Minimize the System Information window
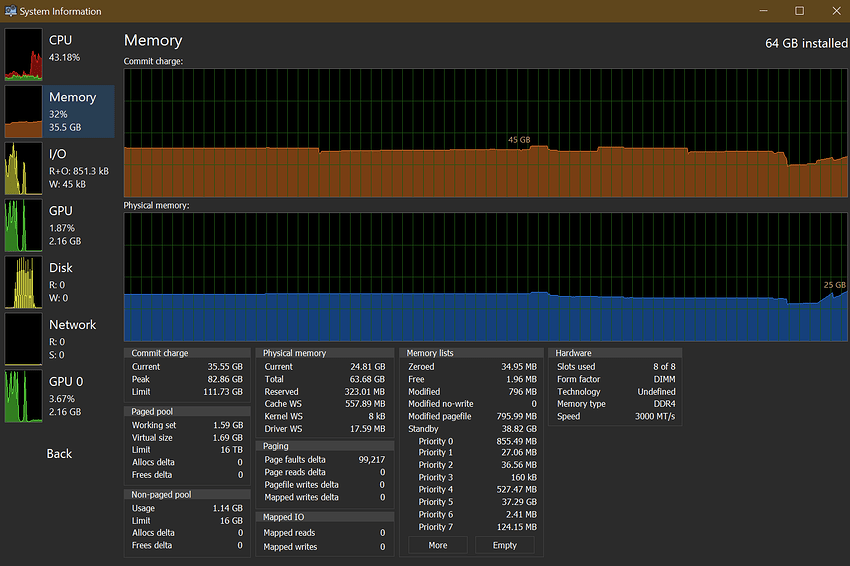The image size is (850, 566). (763, 11)
